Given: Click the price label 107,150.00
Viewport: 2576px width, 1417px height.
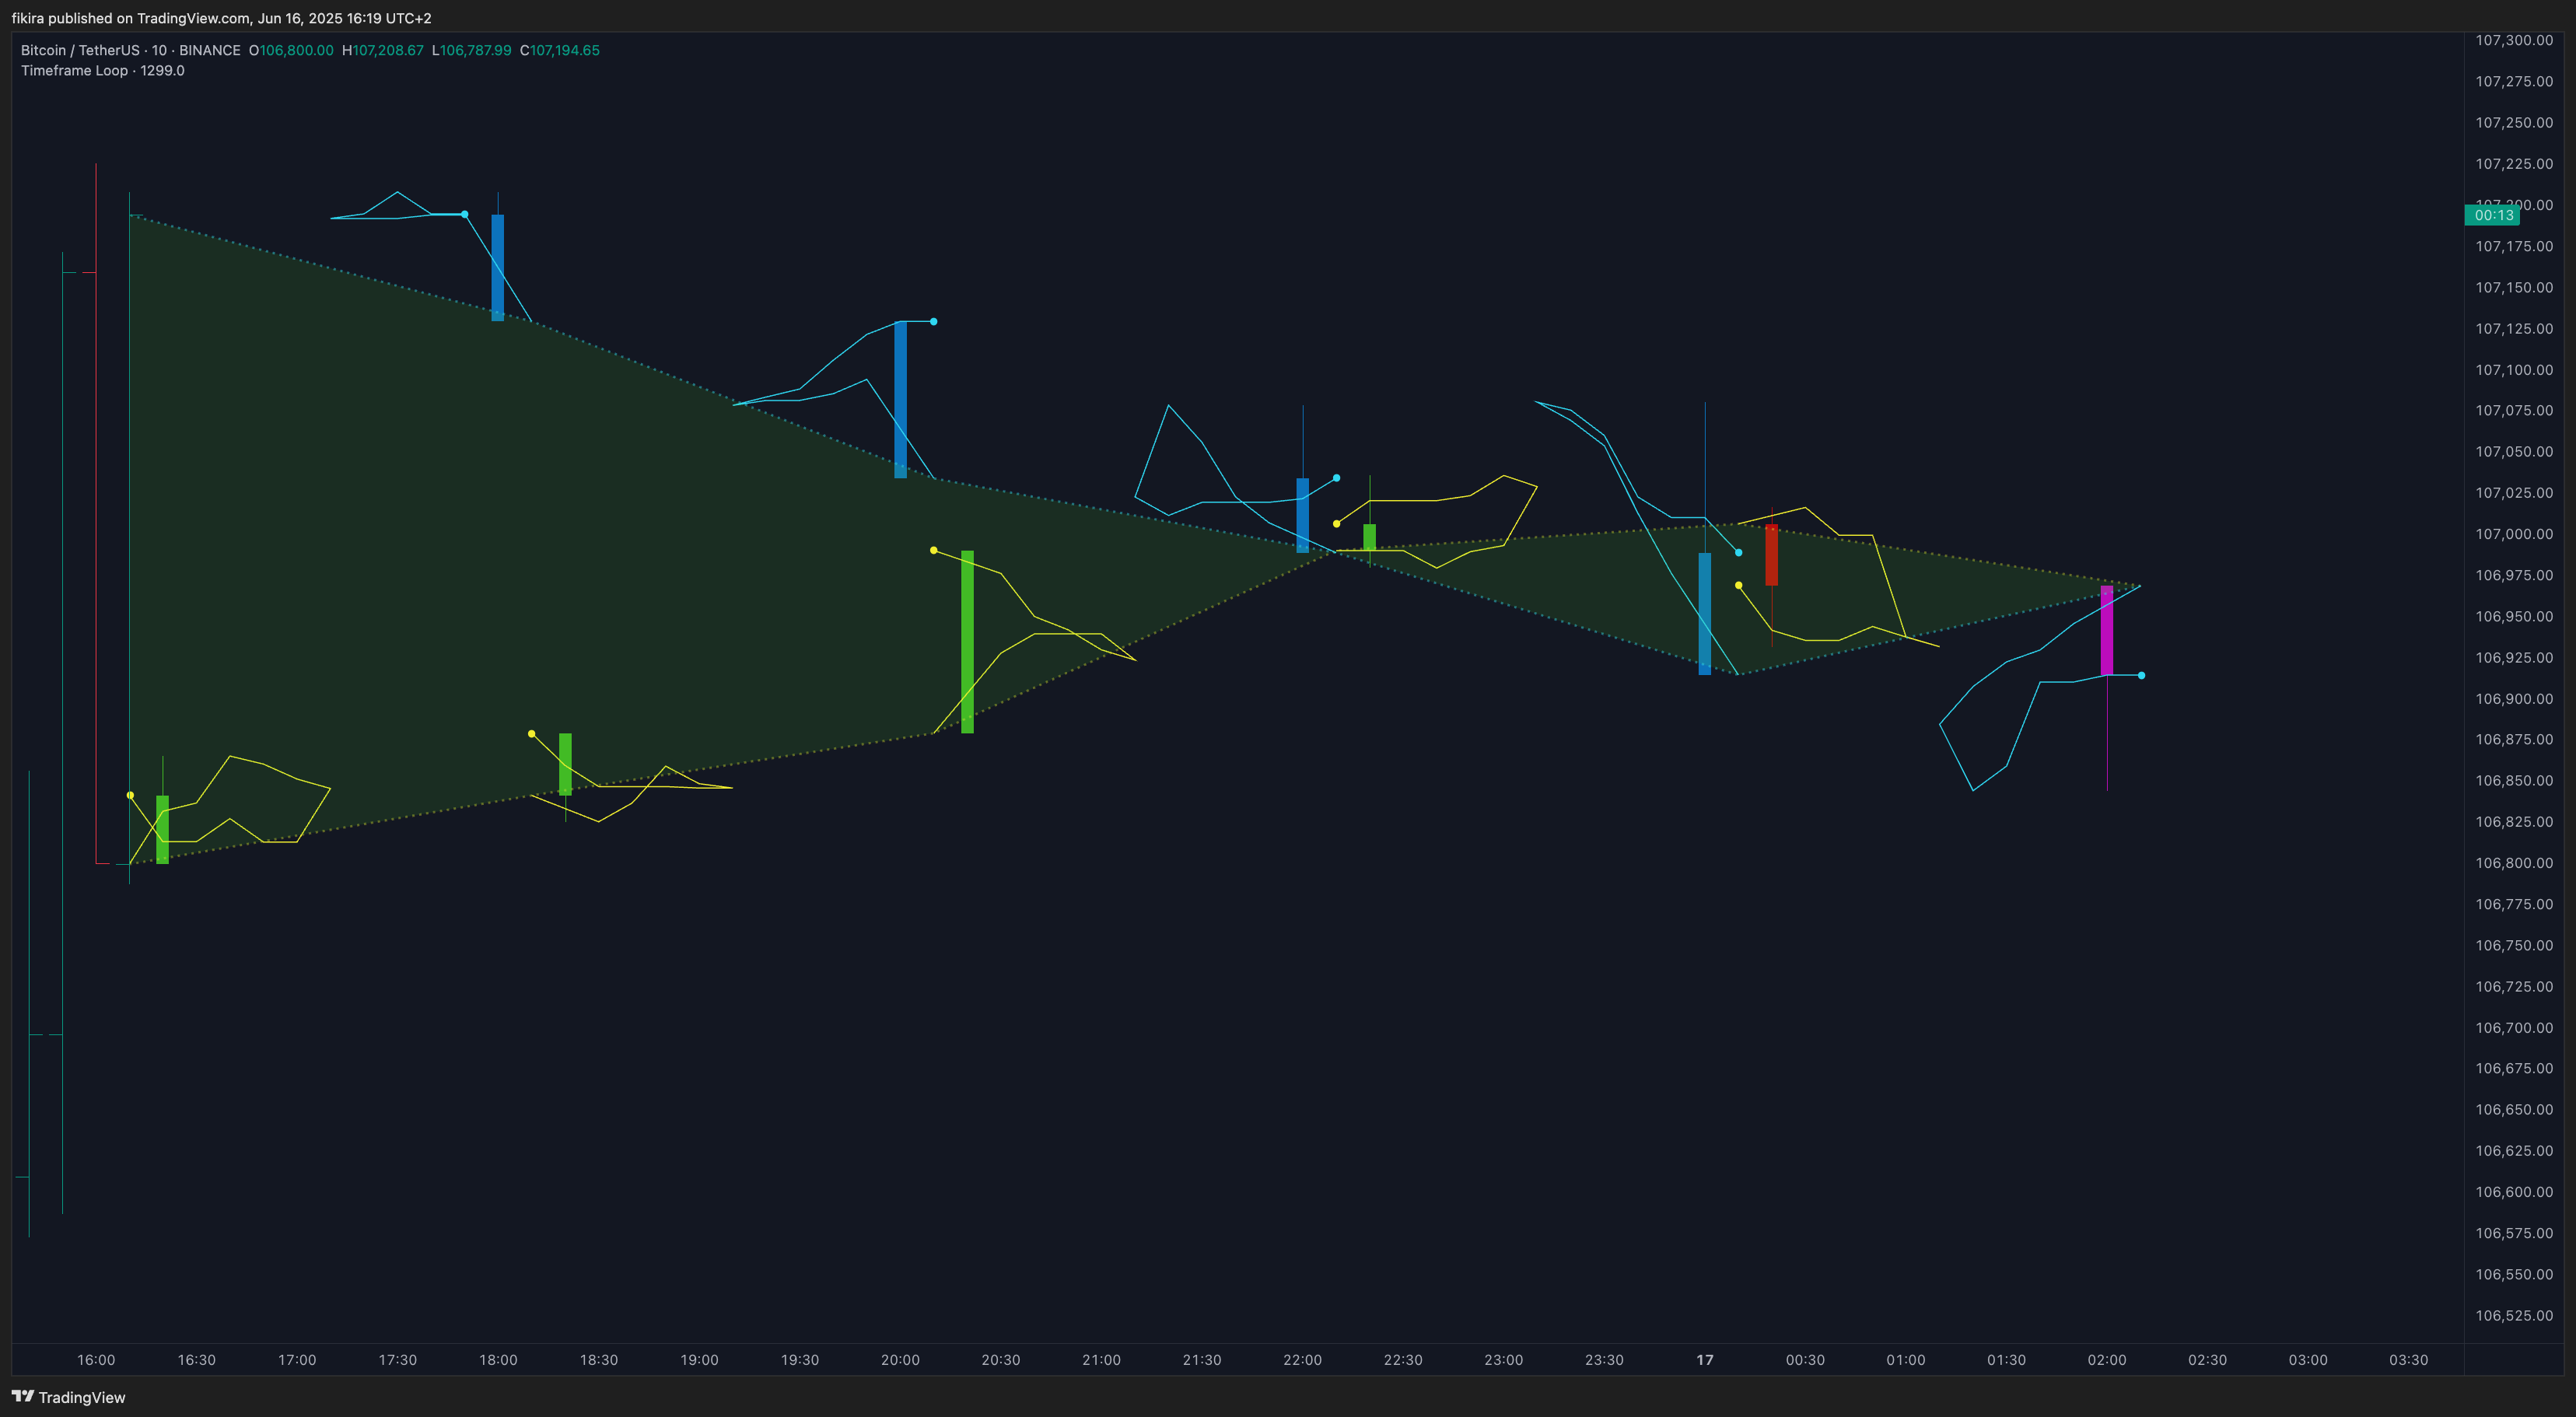Looking at the screenshot, I should click(x=2514, y=288).
